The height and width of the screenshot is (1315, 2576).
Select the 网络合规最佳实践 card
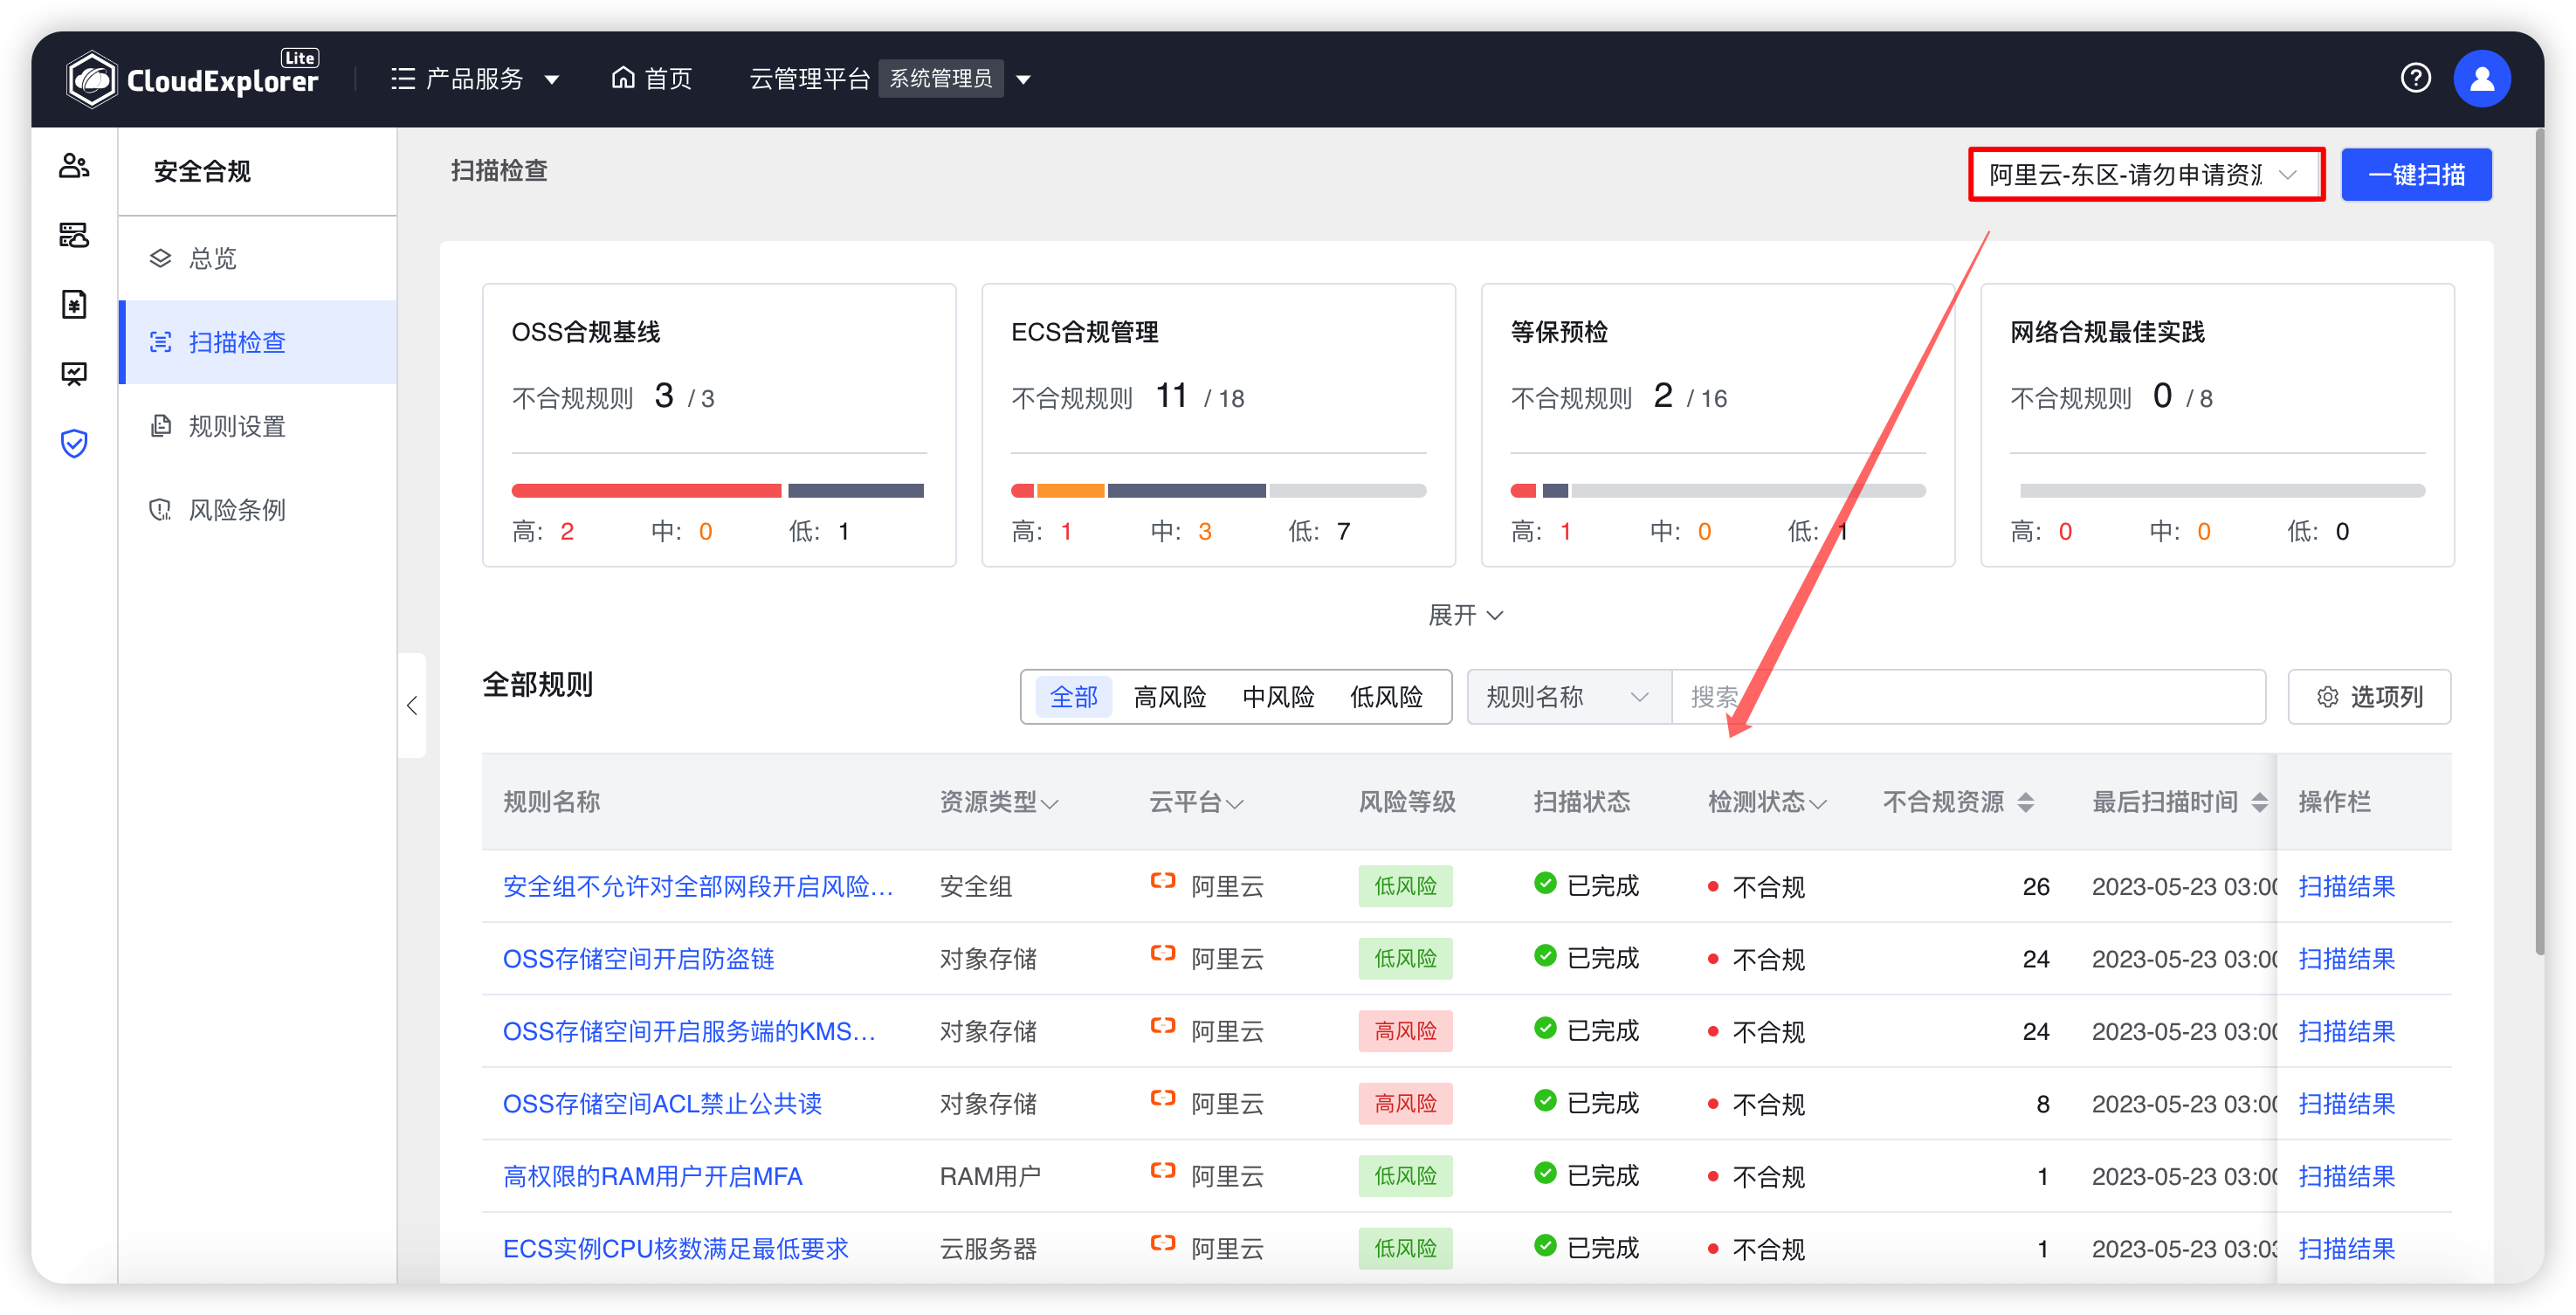pos(2216,425)
